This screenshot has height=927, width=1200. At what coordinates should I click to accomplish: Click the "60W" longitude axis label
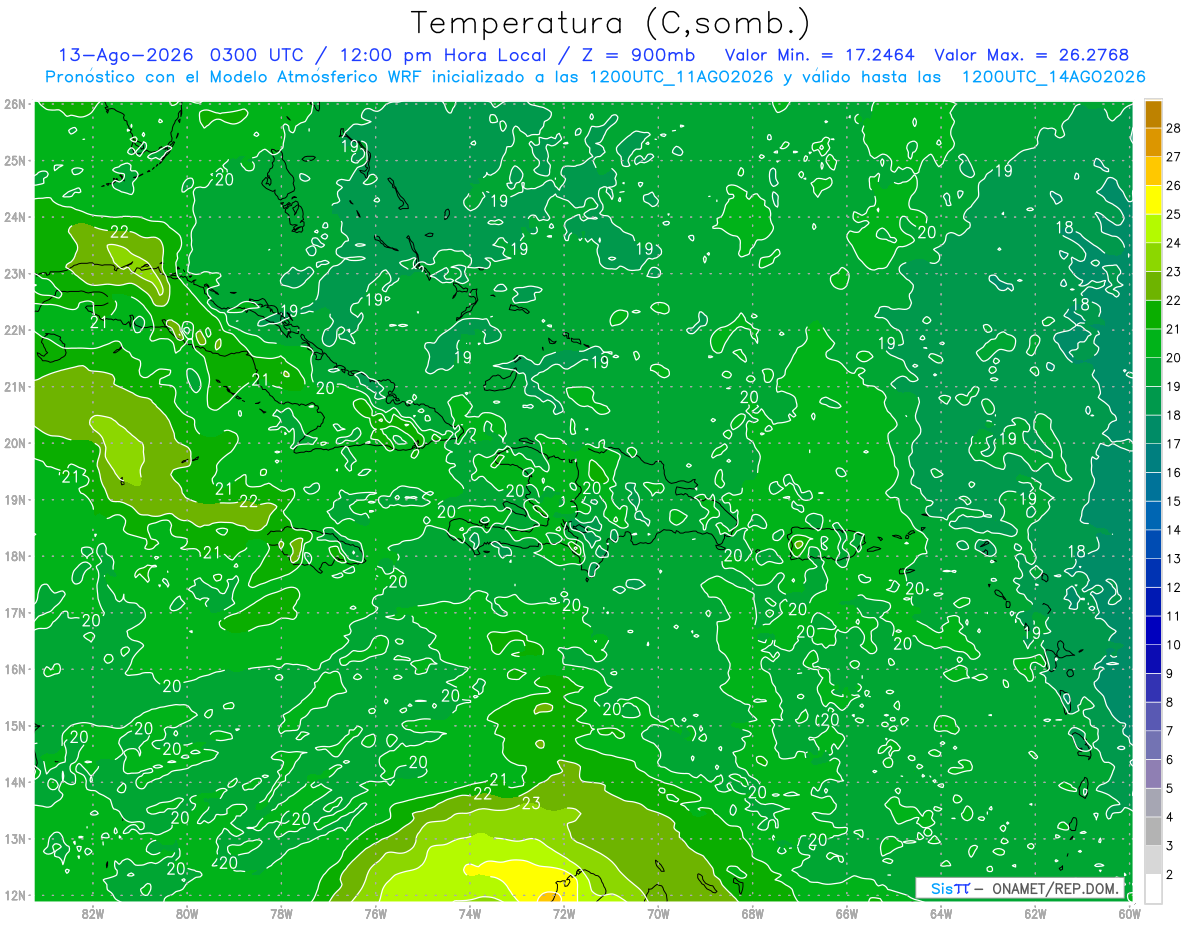pyautogui.click(x=1129, y=914)
